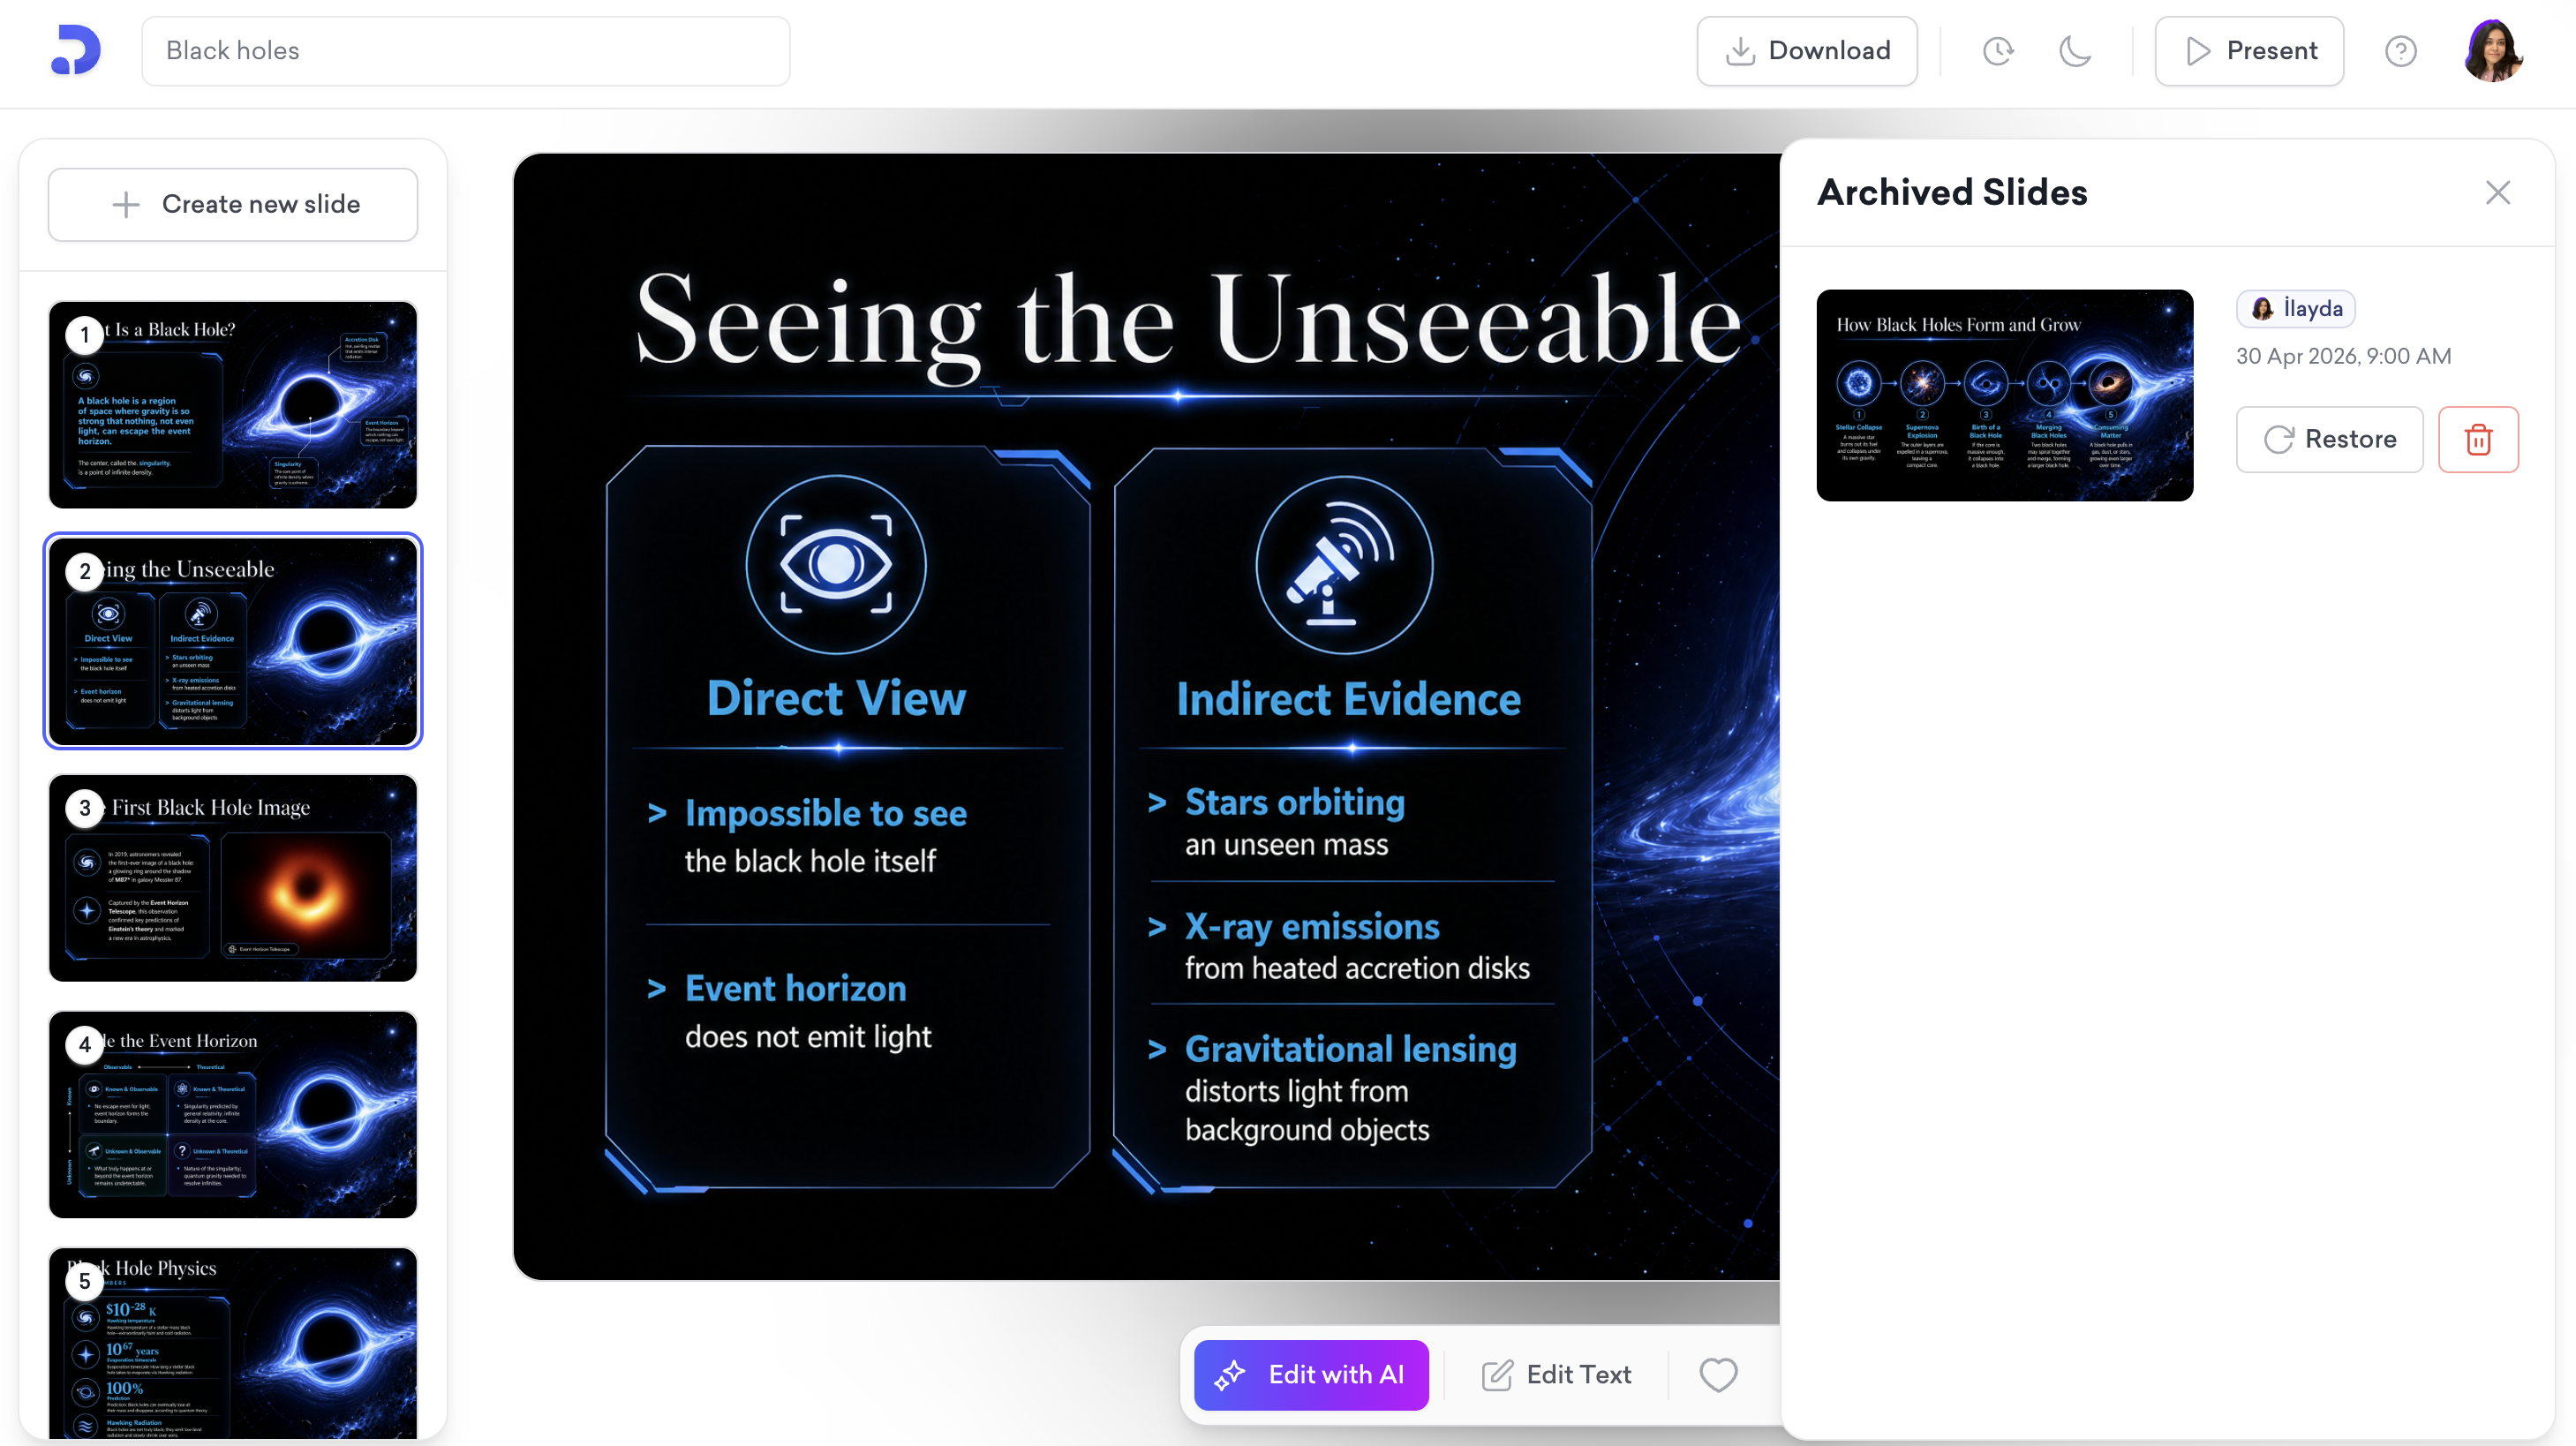Toggle dark mode moon icon
This screenshot has width=2576, height=1446.
pyautogui.click(x=2075, y=51)
